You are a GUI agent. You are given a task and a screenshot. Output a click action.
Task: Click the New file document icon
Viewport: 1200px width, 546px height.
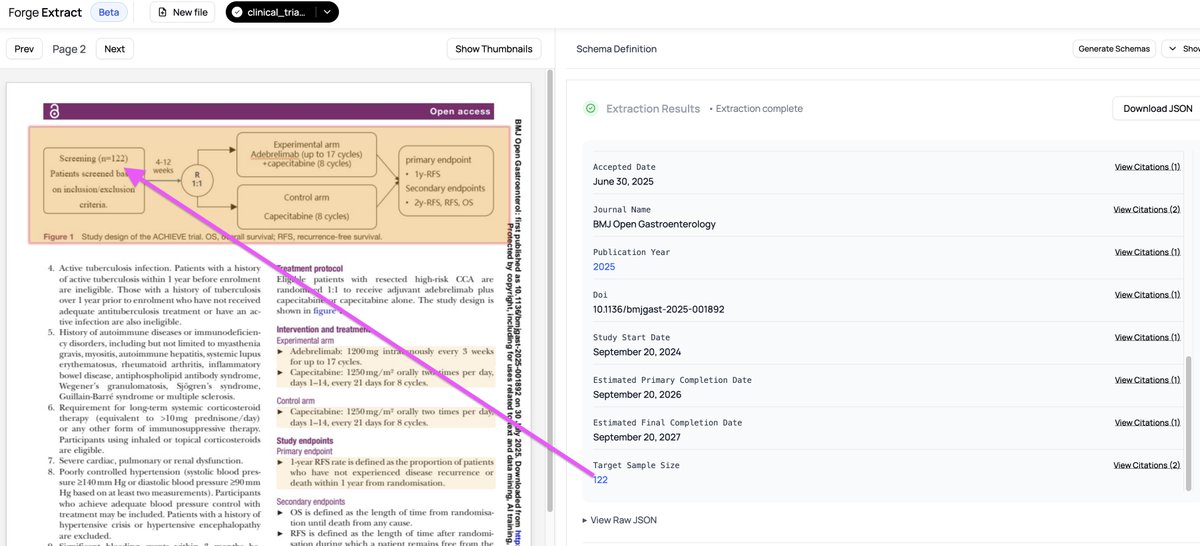click(x=163, y=12)
